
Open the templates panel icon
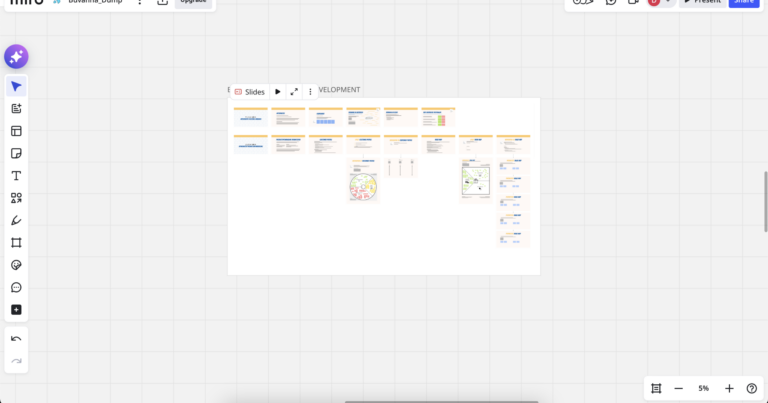pyautogui.click(x=16, y=131)
